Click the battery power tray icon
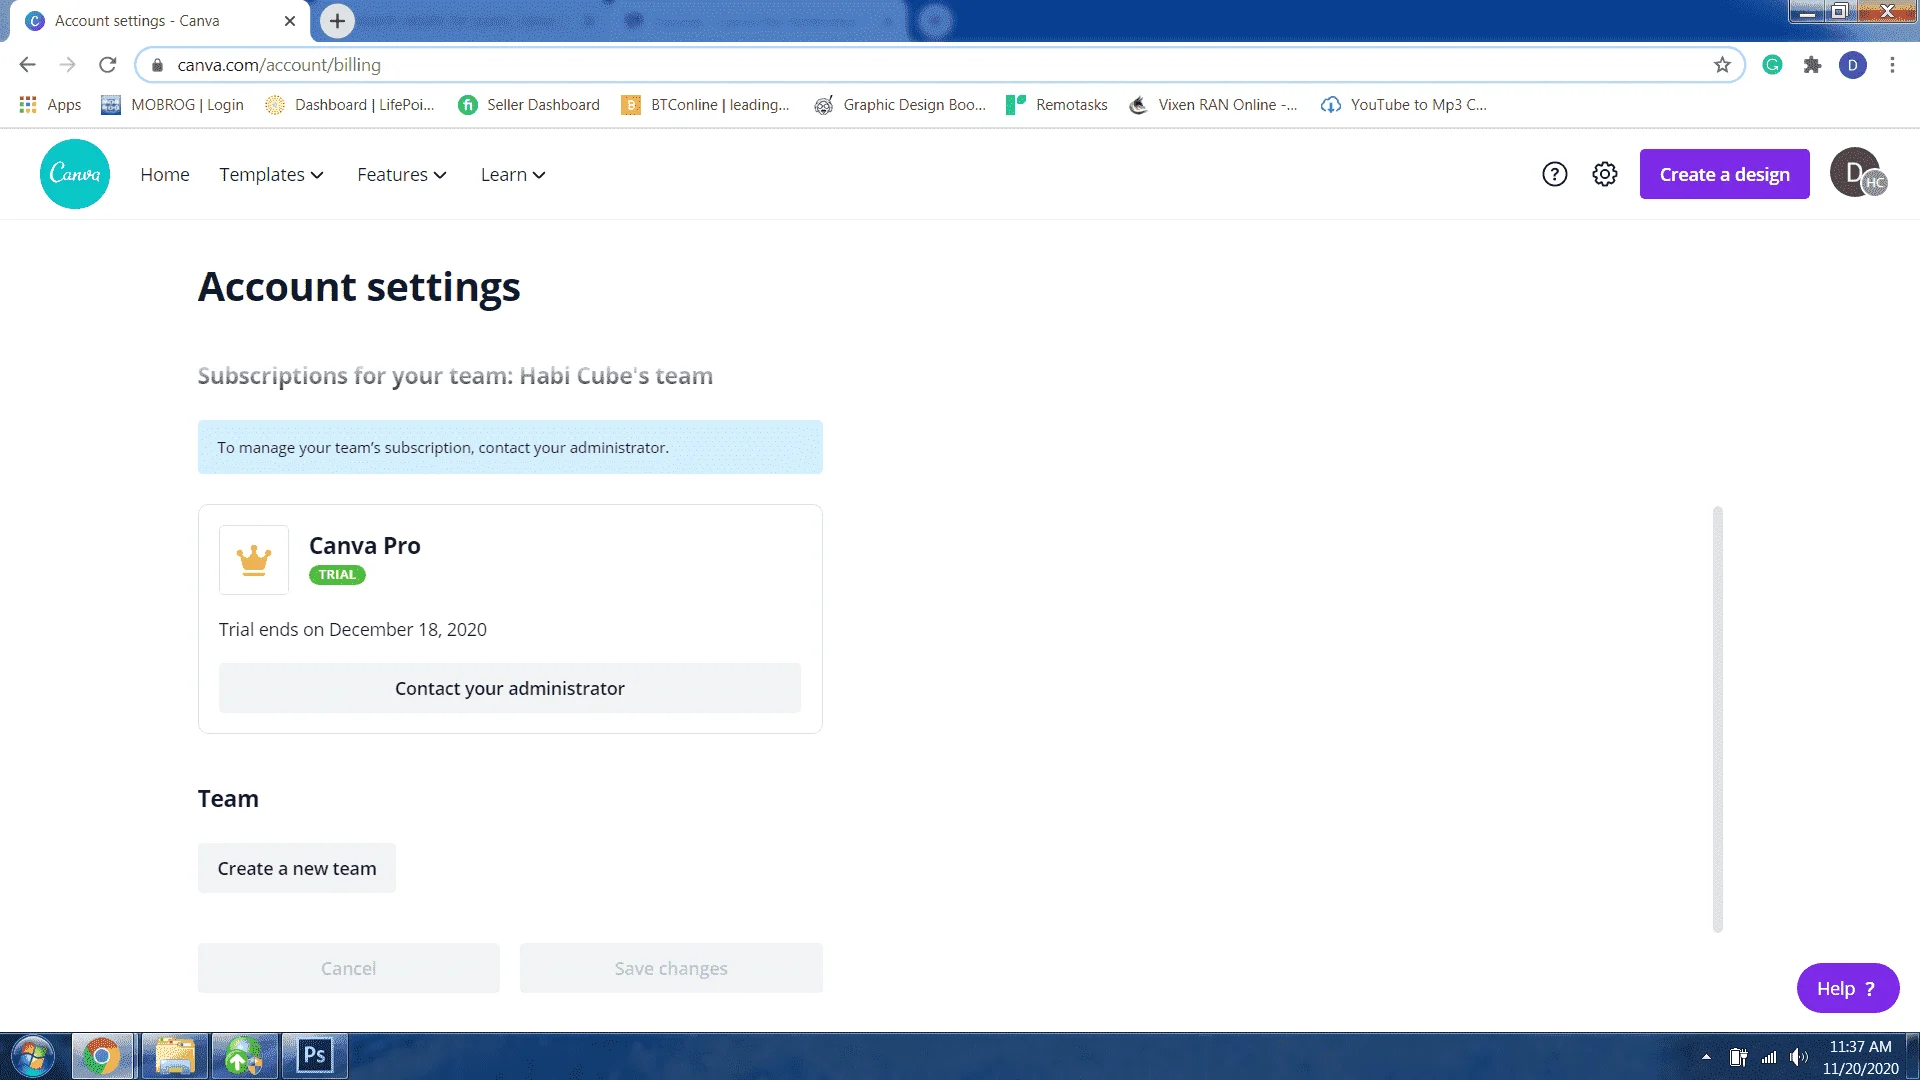This screenshot has width=1920, height=1080. (x=1738, y=1057)
